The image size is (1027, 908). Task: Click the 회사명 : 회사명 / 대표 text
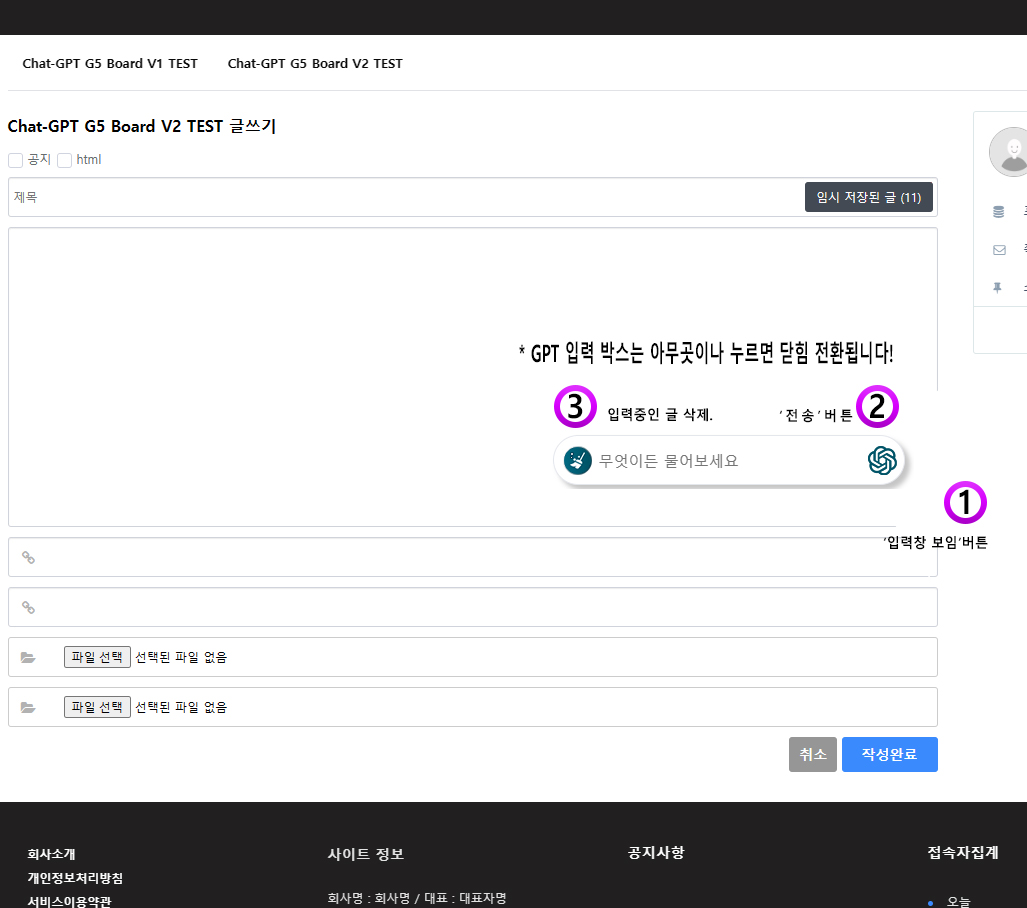(x=417, y=898)
